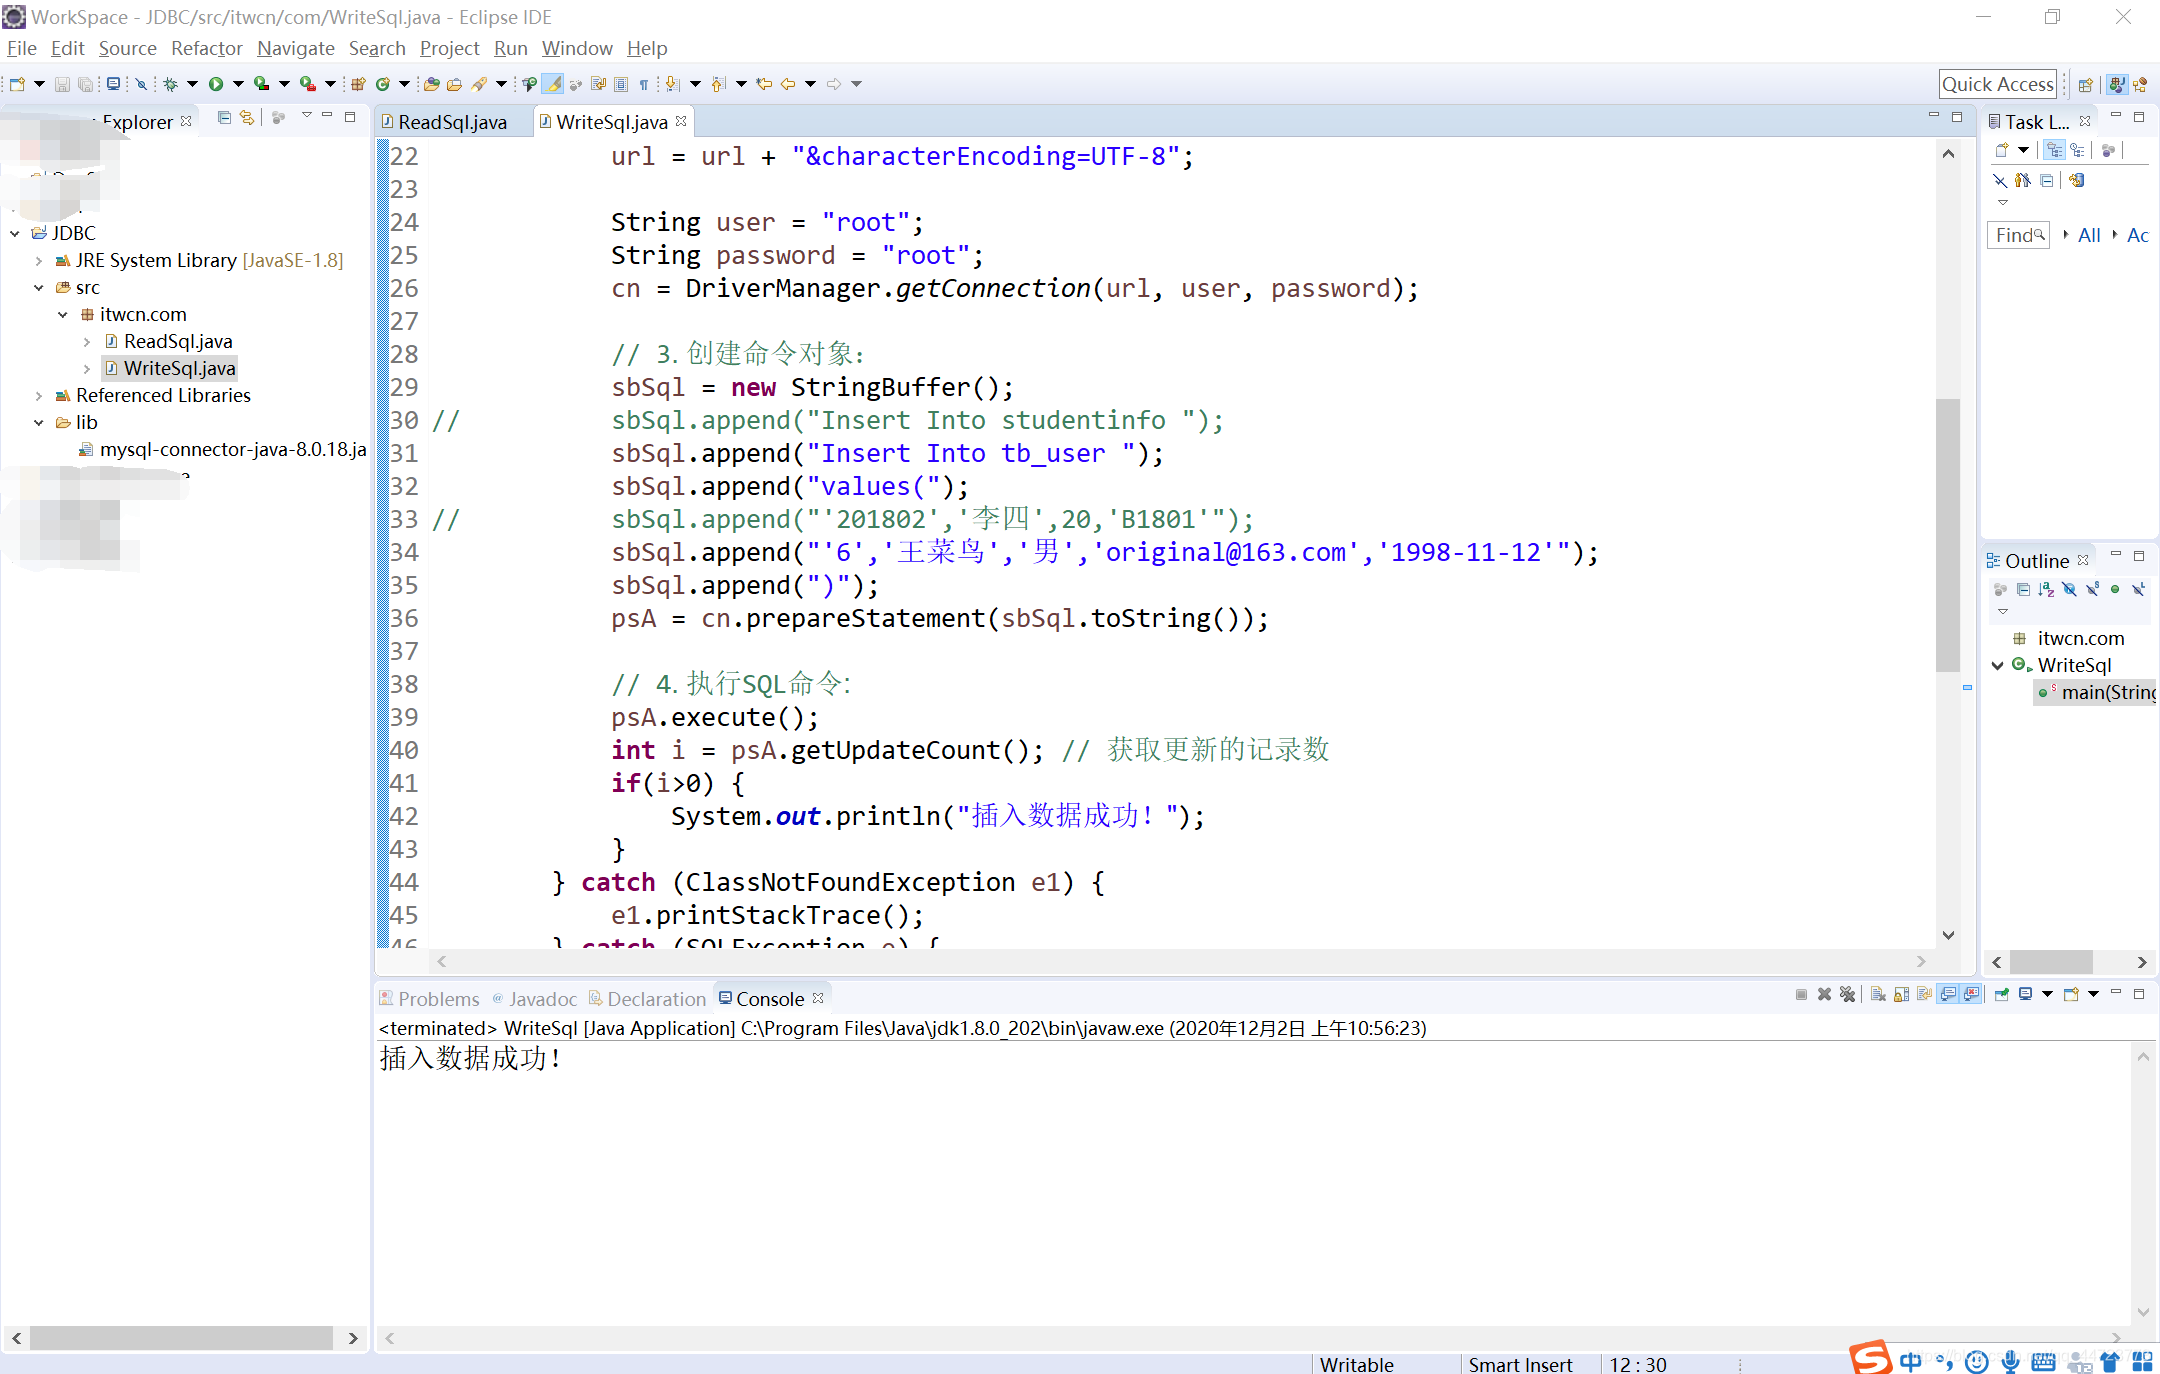The image size is (2160, 1374).
Task: Collapse the lib folder node
Action: pyautogui.click(x=39, y=422)
